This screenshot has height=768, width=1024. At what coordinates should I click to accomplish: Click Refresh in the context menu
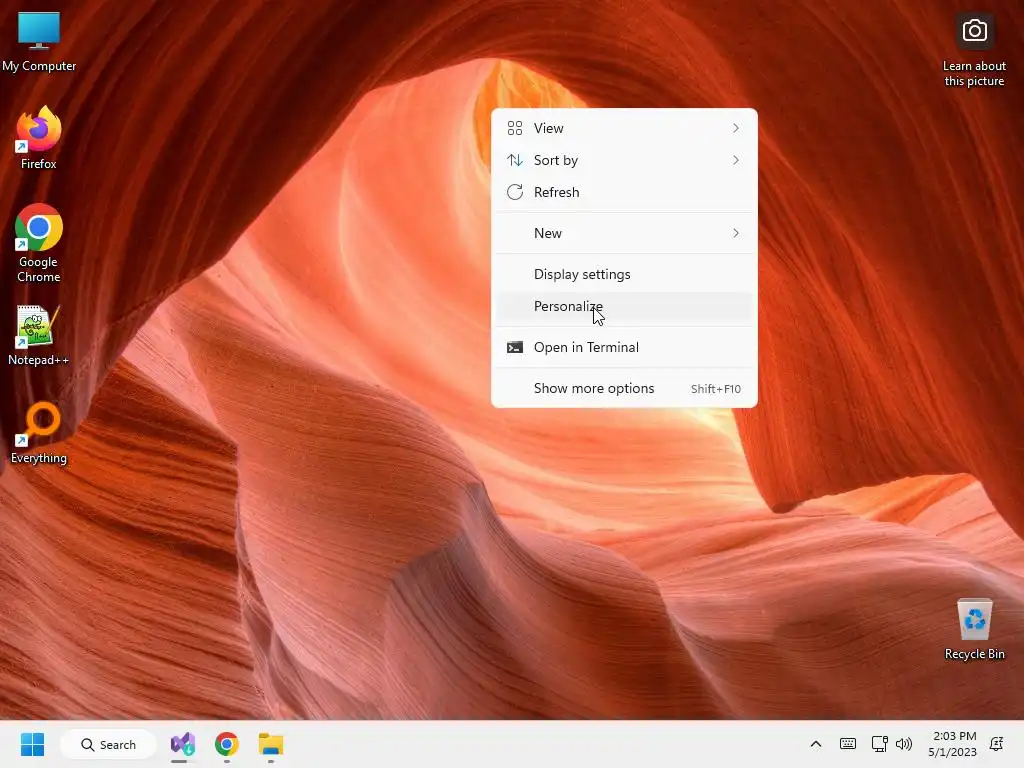(x=624, y=192)
